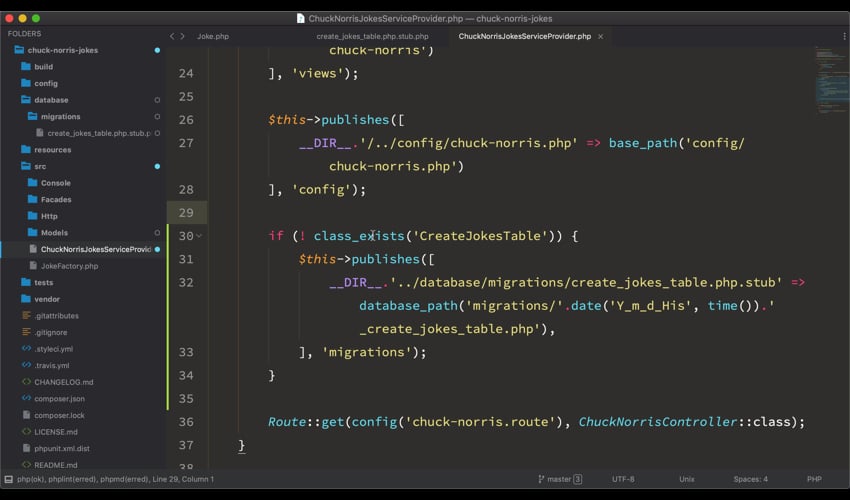
Task: Open the .gitignore file
Action: pyautogui.click(x=51, y=332)
